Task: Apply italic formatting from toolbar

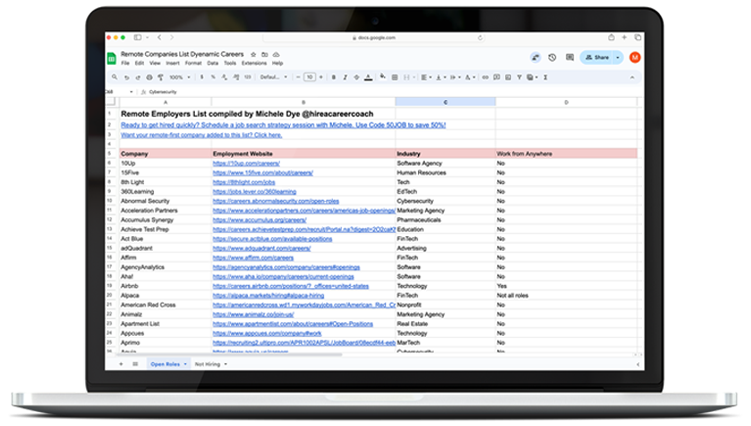Action: click(x=345, y=77)
